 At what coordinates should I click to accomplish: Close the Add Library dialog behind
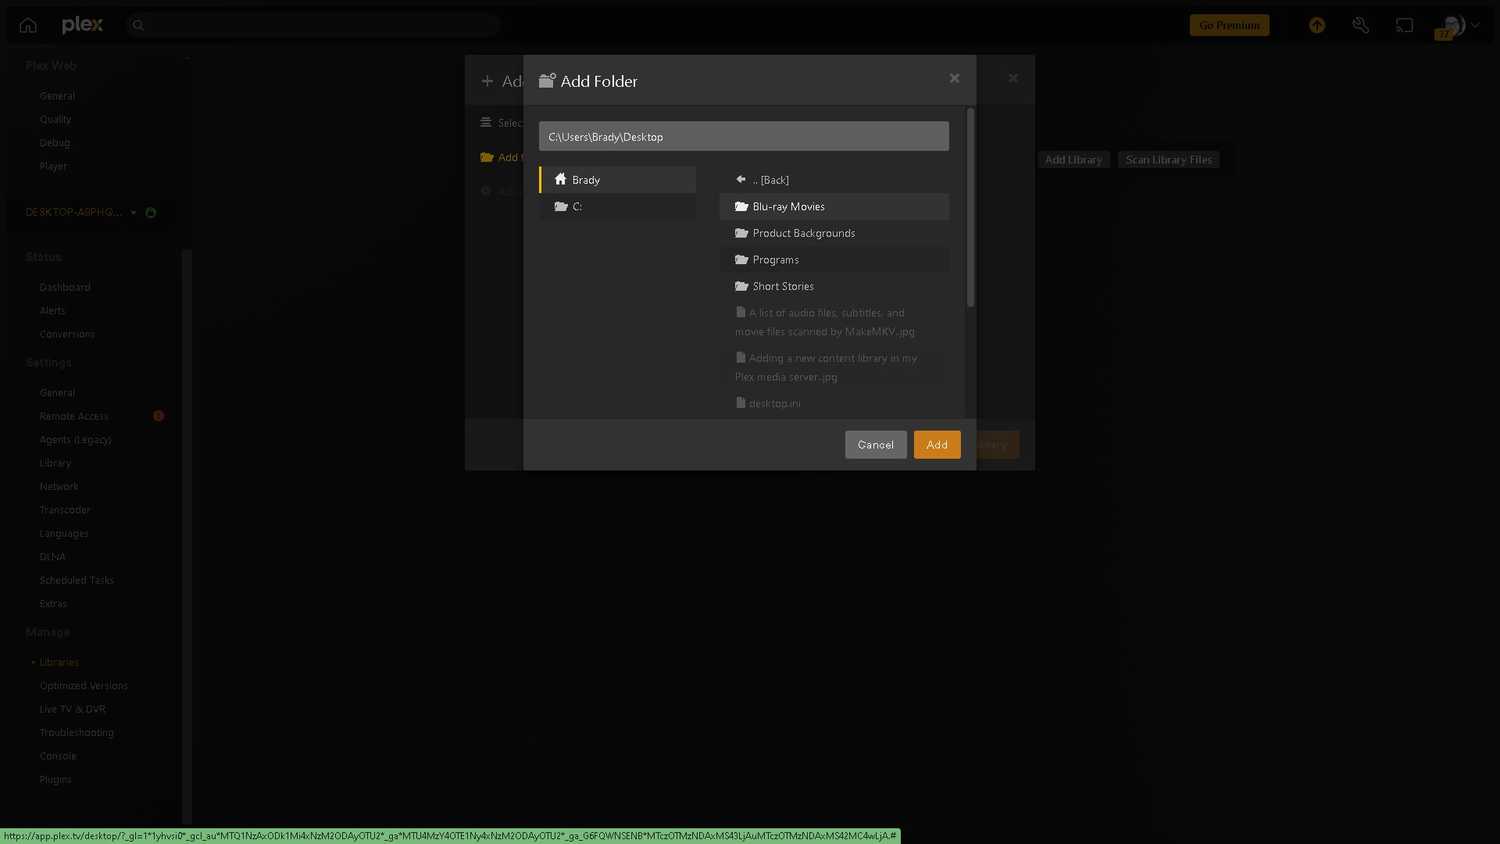1013,78
